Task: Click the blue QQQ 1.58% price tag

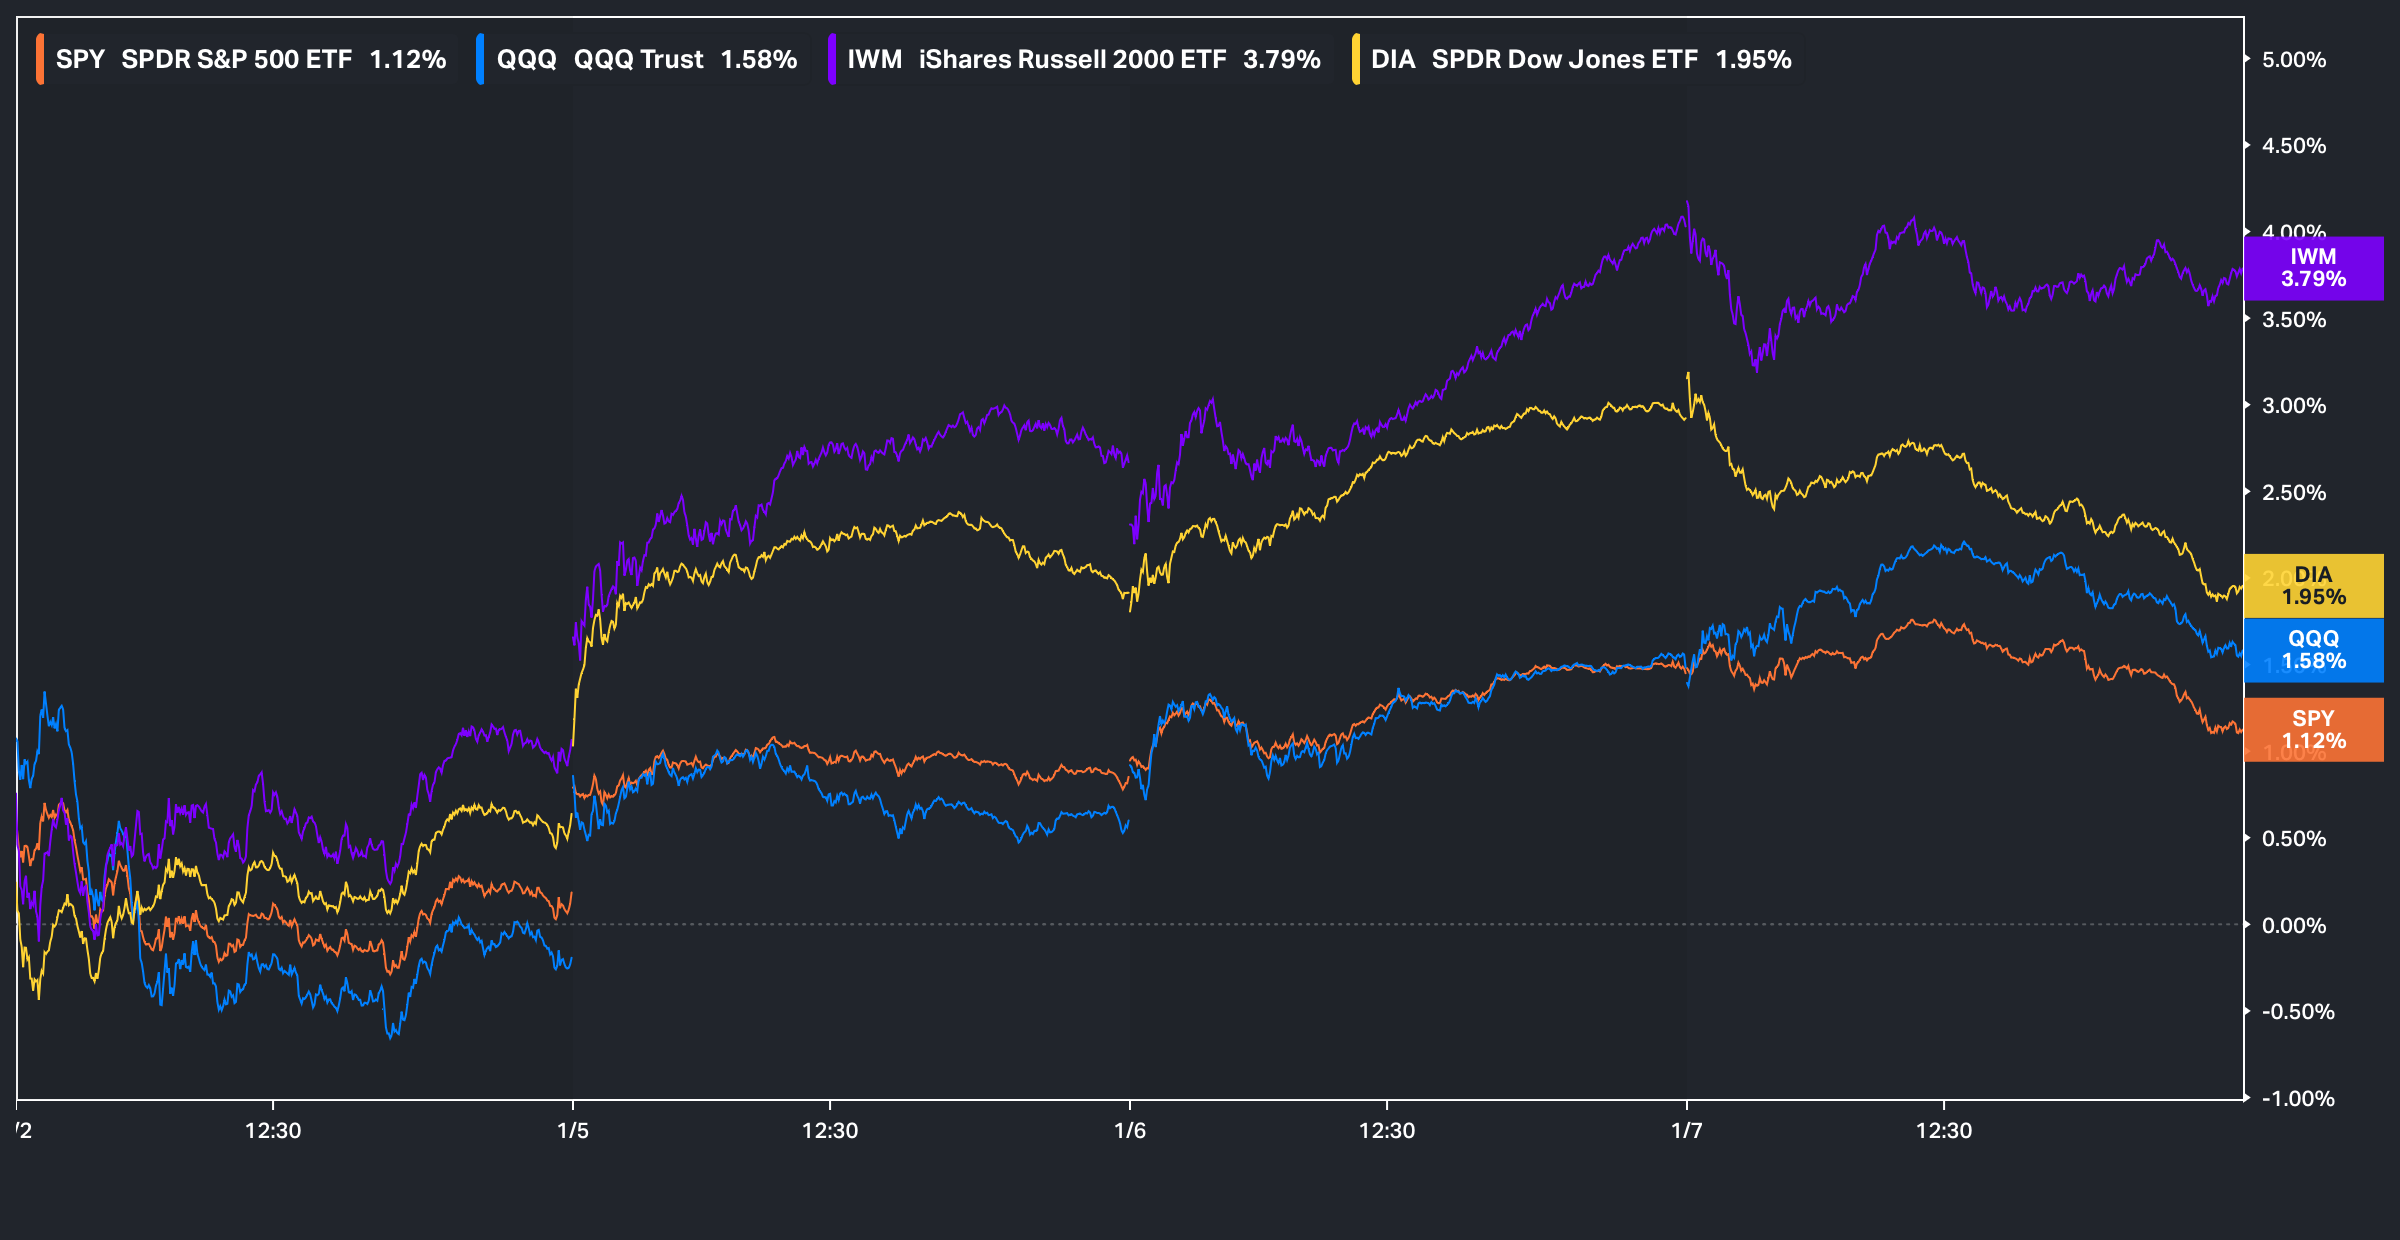Action: [x=2313, y=650]
